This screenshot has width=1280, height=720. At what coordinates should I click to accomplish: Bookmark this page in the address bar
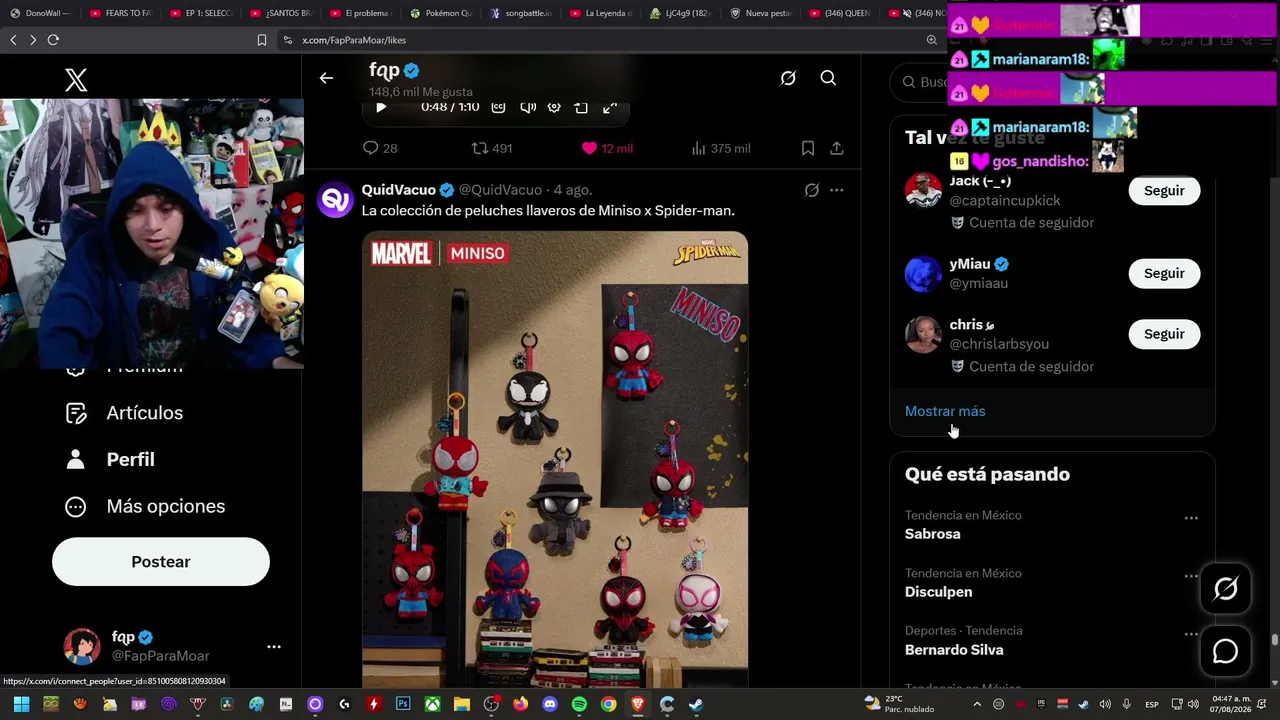coord(262,40)
